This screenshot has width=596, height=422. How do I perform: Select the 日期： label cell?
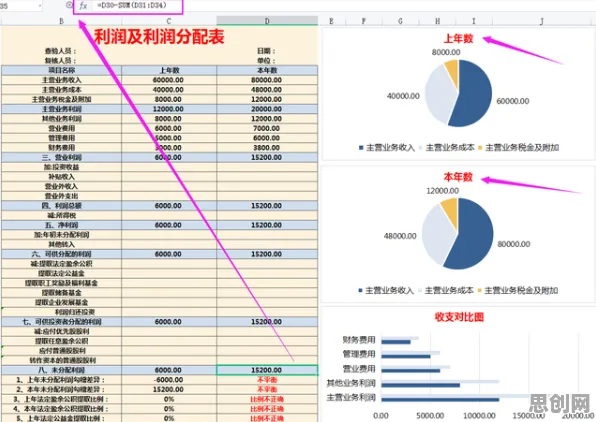click(266, 51)
